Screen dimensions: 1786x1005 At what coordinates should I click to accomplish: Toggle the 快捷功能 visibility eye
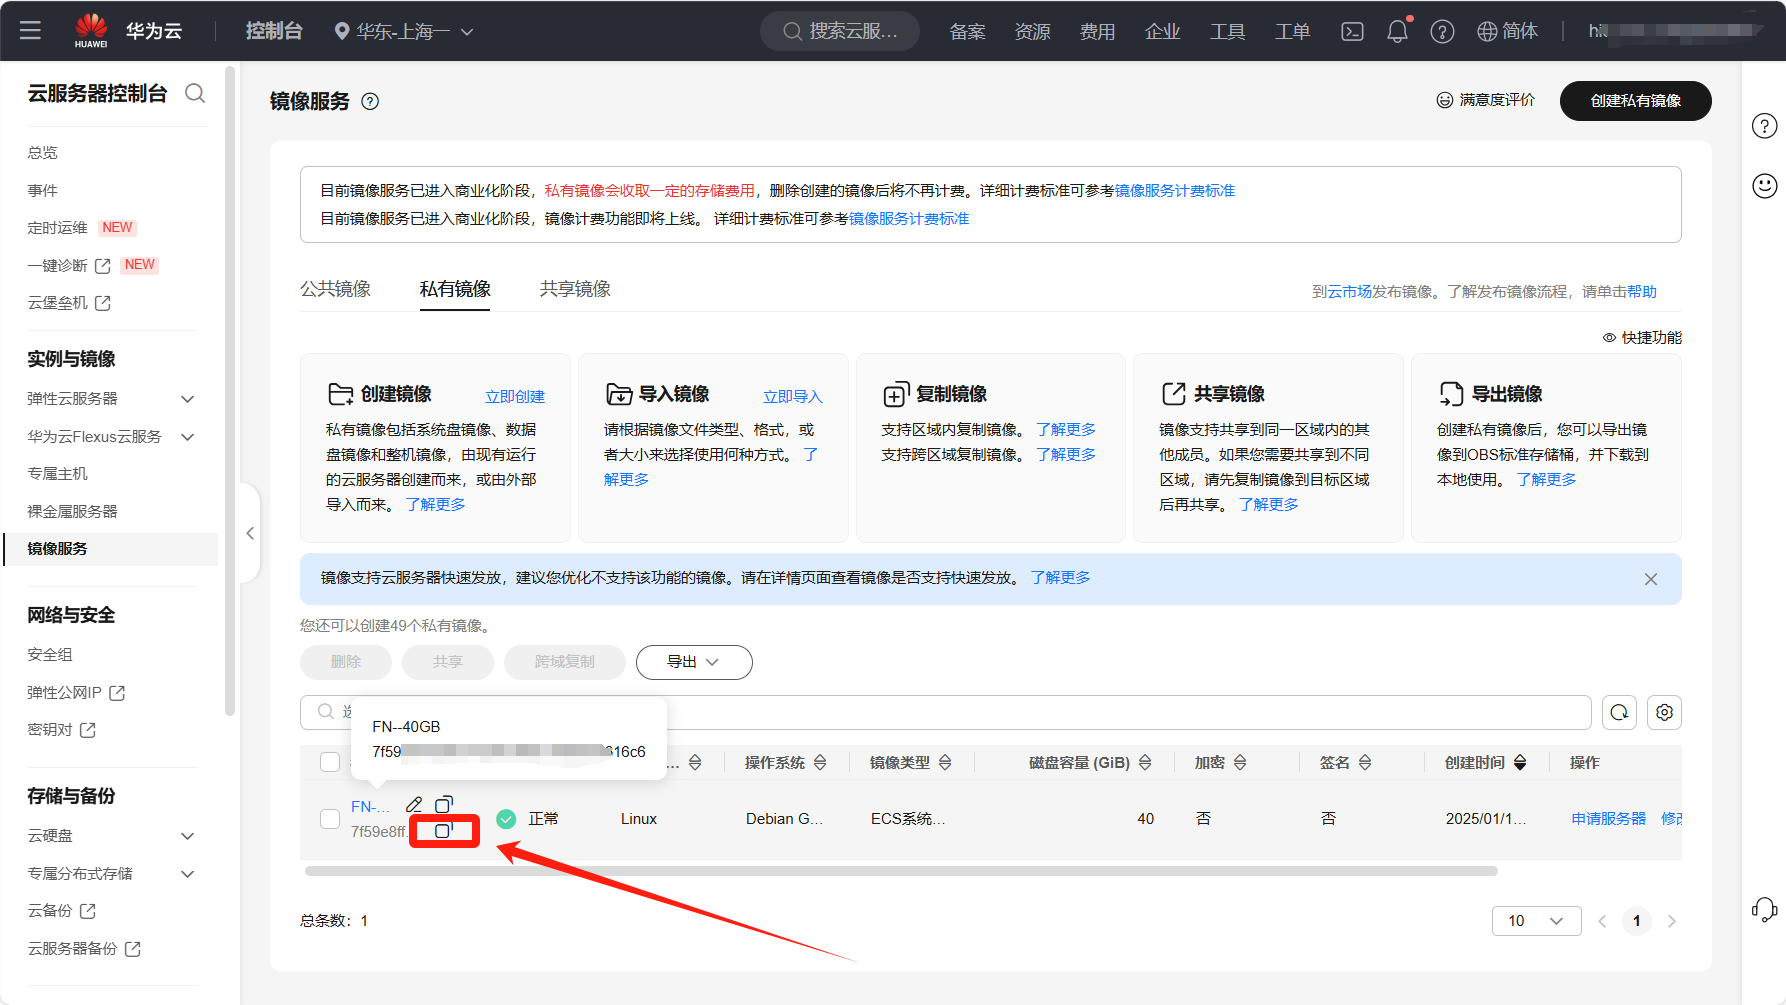1609,338
